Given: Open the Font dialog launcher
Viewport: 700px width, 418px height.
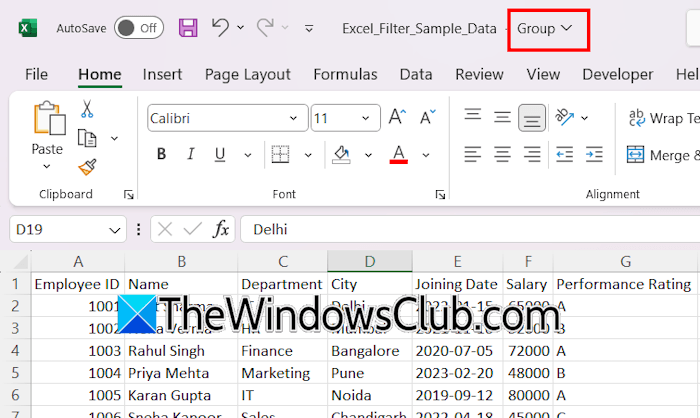Looking at the screenshot, I should pos(441,195).
